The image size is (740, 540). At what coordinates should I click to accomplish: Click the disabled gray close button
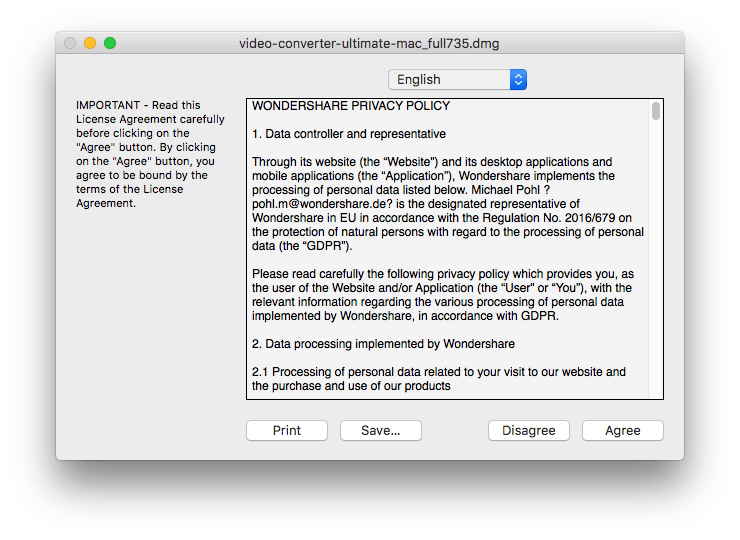pos(70,43)
